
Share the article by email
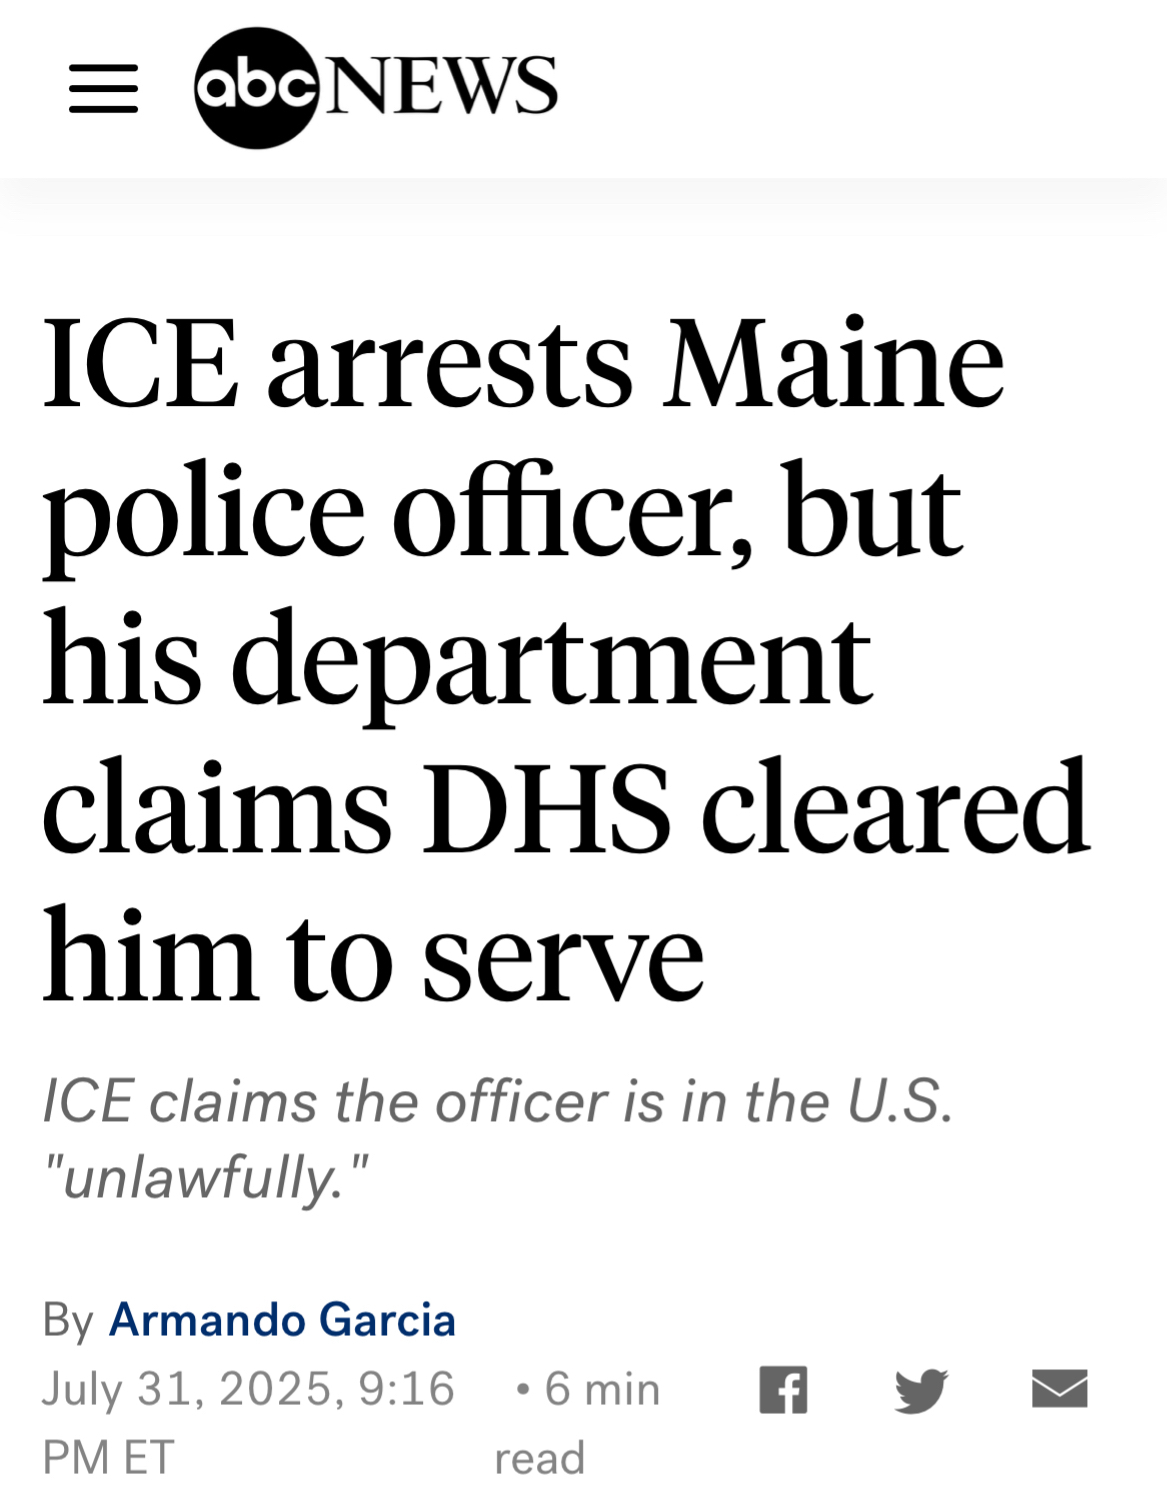pos(1059,1388)
